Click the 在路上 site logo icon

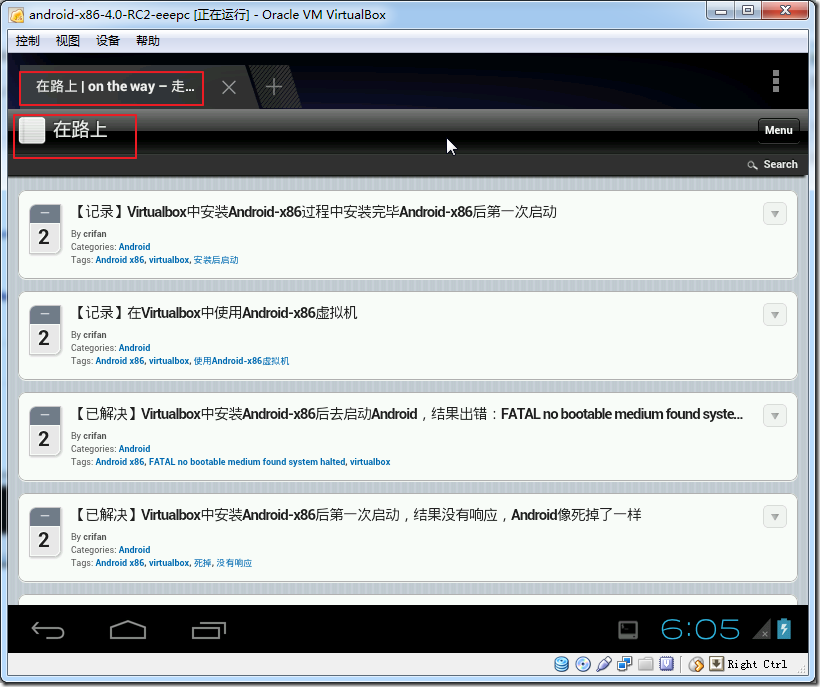pos(32,130)
